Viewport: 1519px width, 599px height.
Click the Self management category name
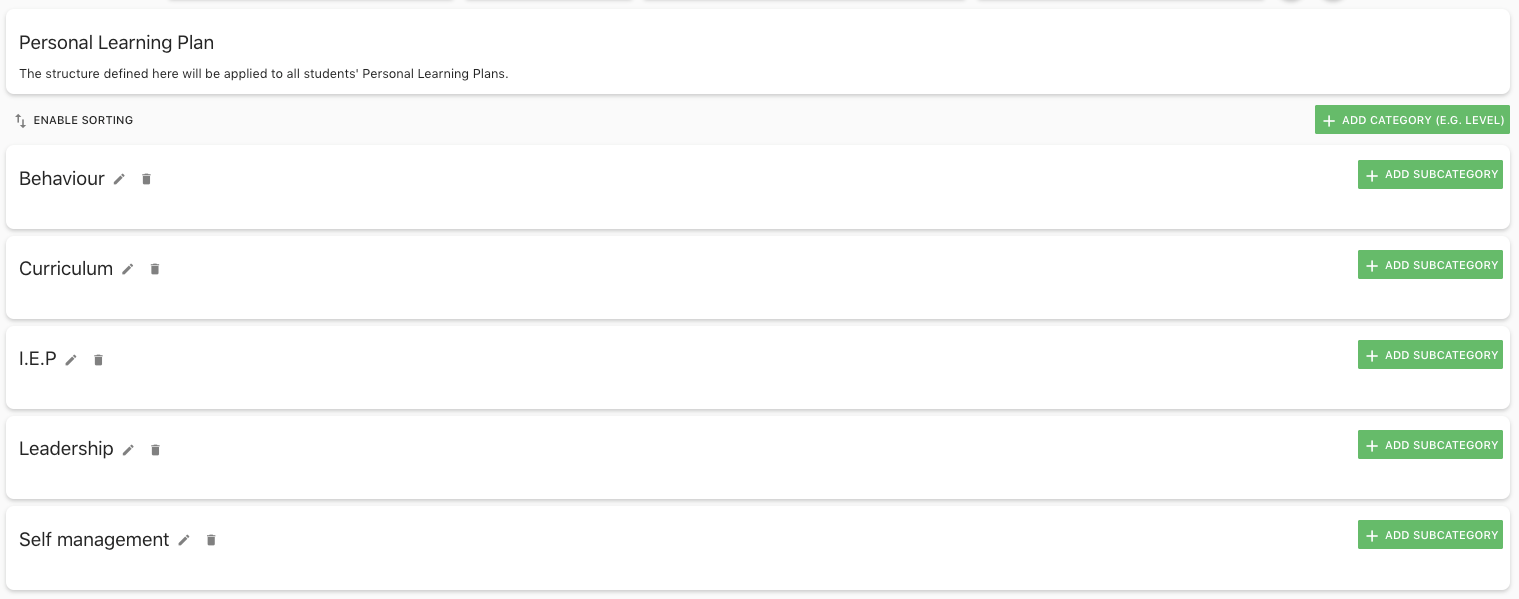(x=94, y=540)
